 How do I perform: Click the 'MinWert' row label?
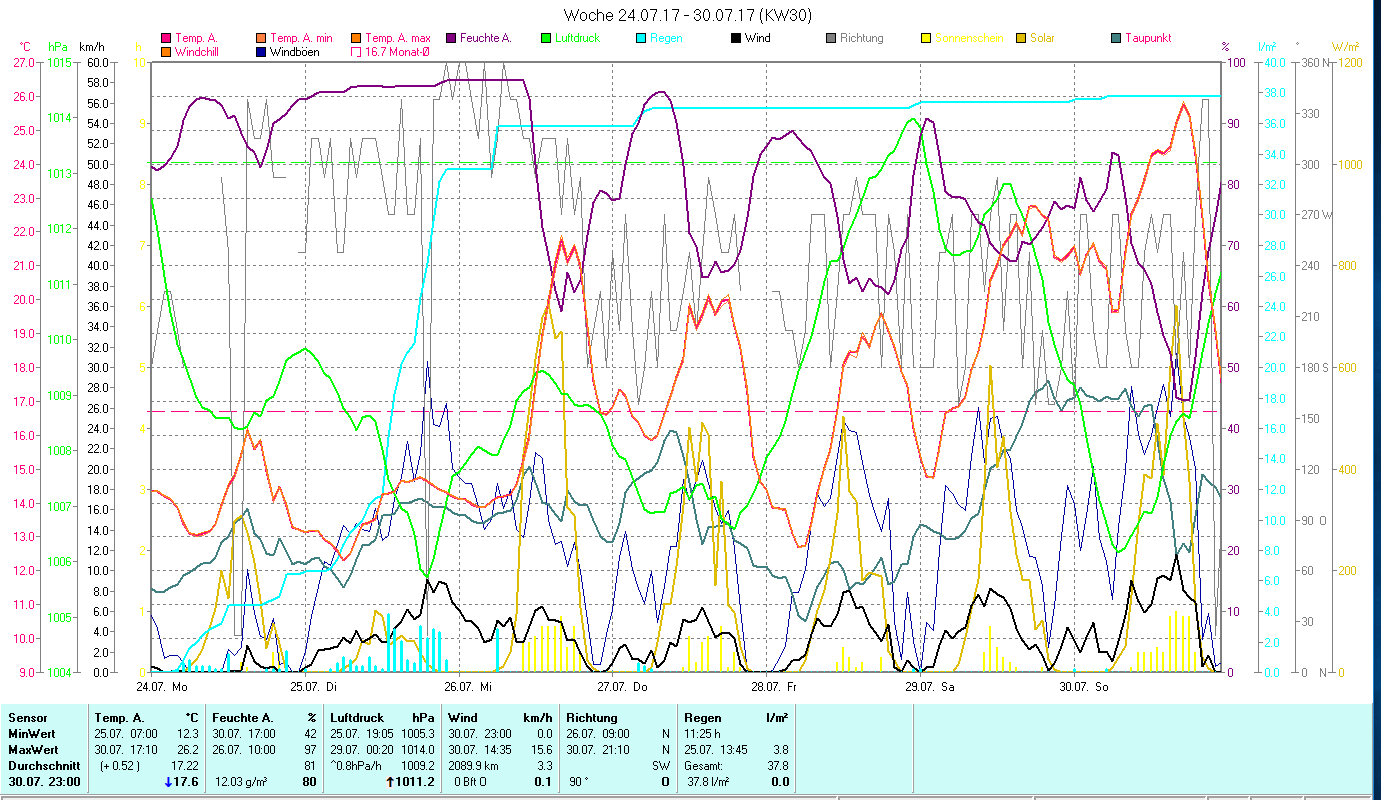tap(30, 733)
